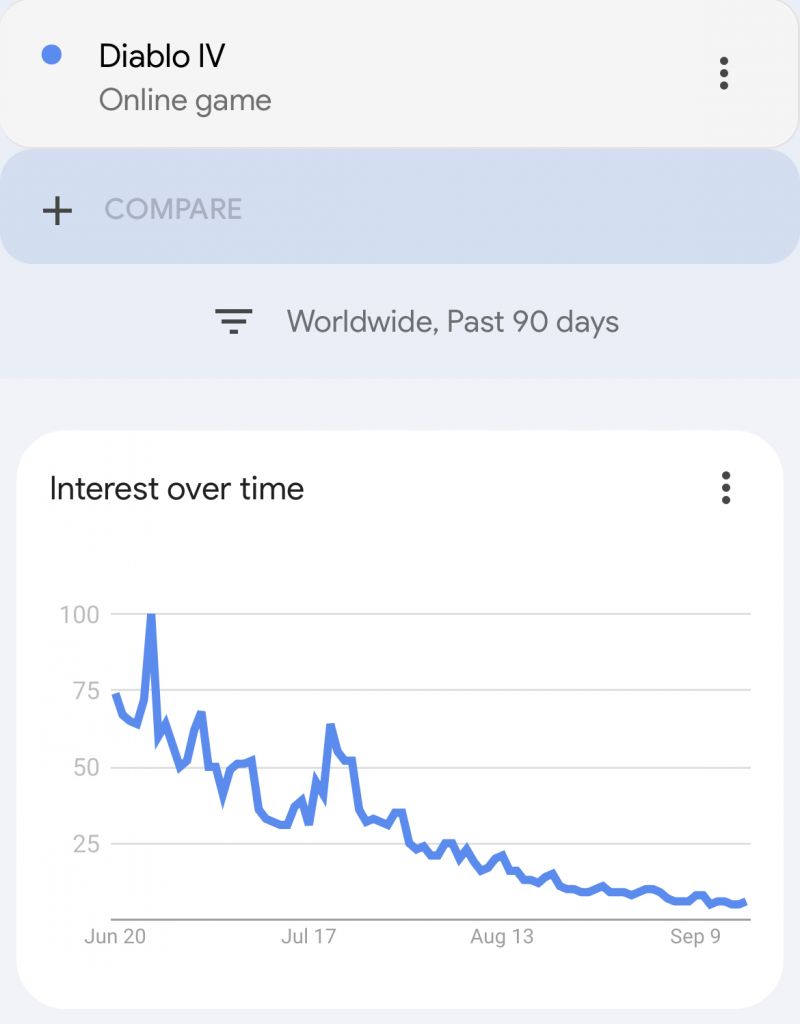Image resolution: width=800 pixels, height=1024 pixels.
Task: Click the Interest over time heading
Action: coord(176,489)
